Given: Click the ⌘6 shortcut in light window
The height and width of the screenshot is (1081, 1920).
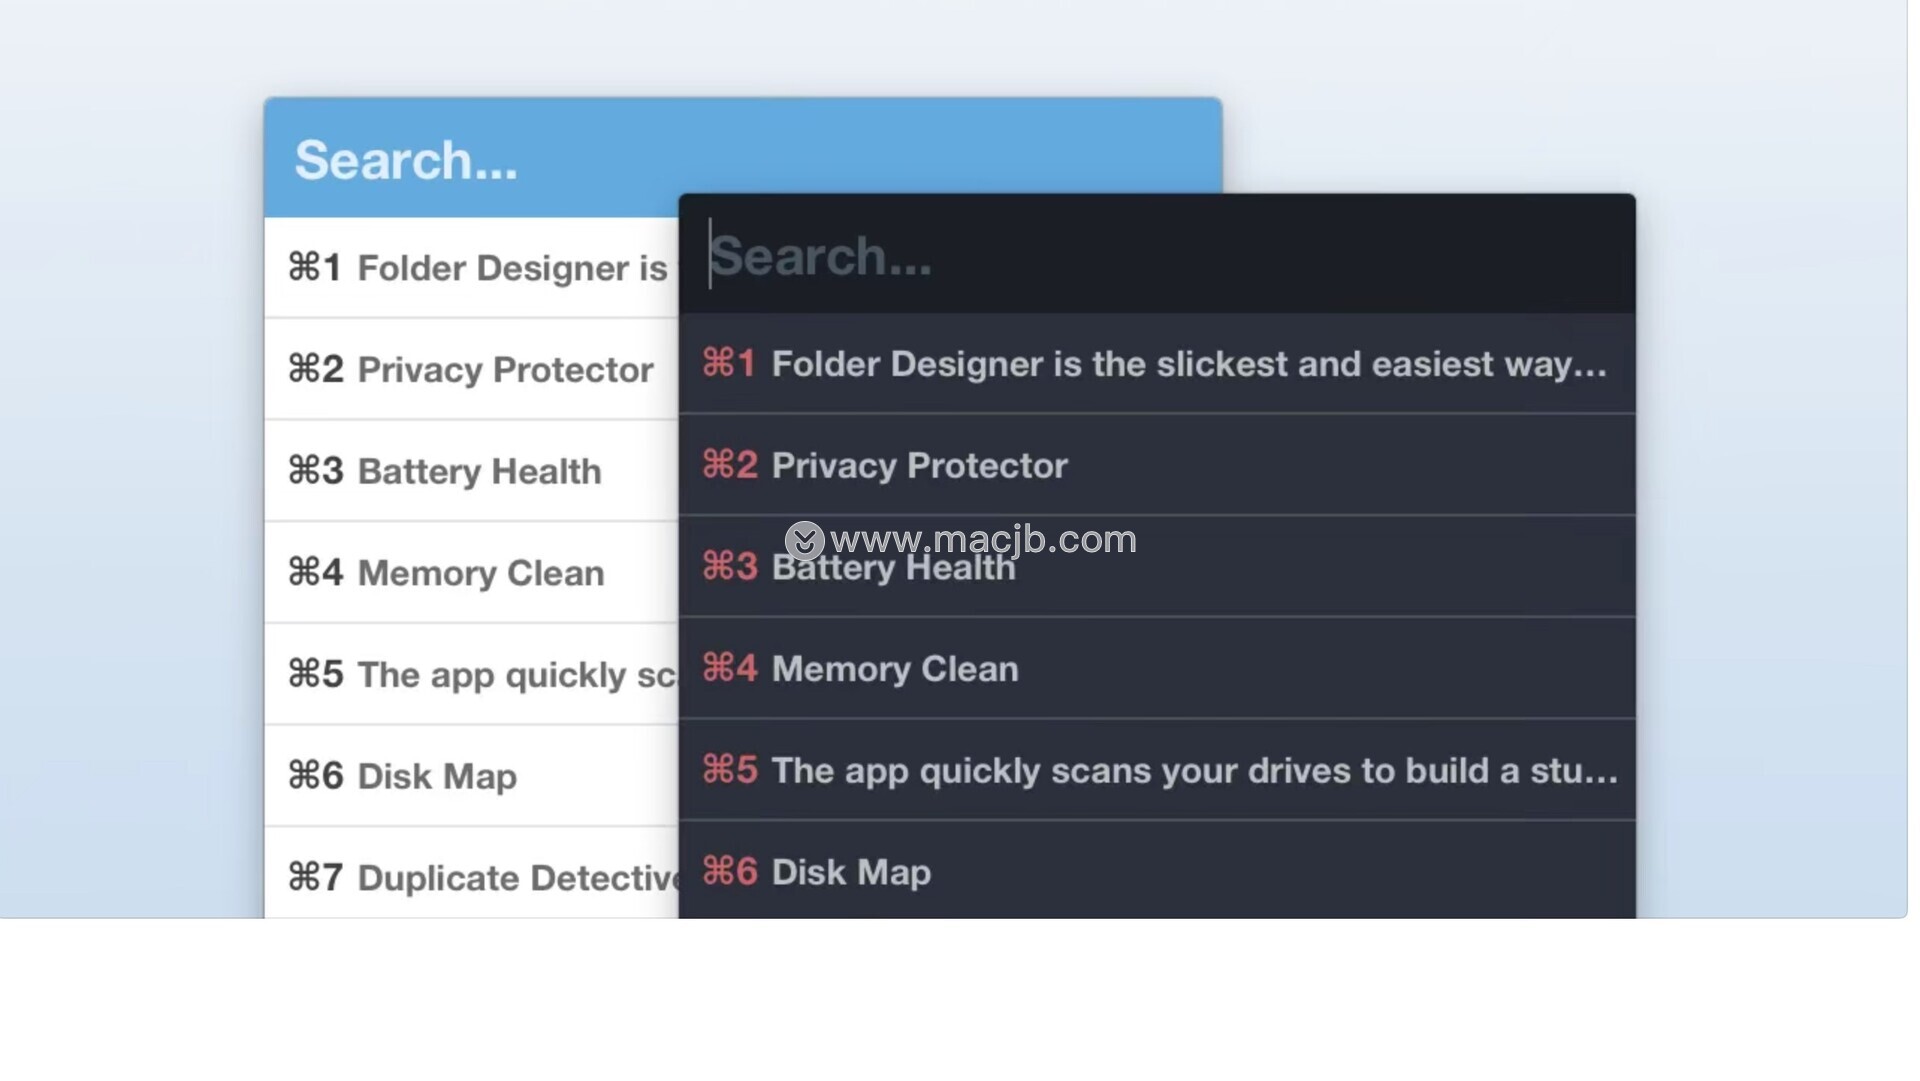Looking at the screenshot, I should [x=316, y=775].
